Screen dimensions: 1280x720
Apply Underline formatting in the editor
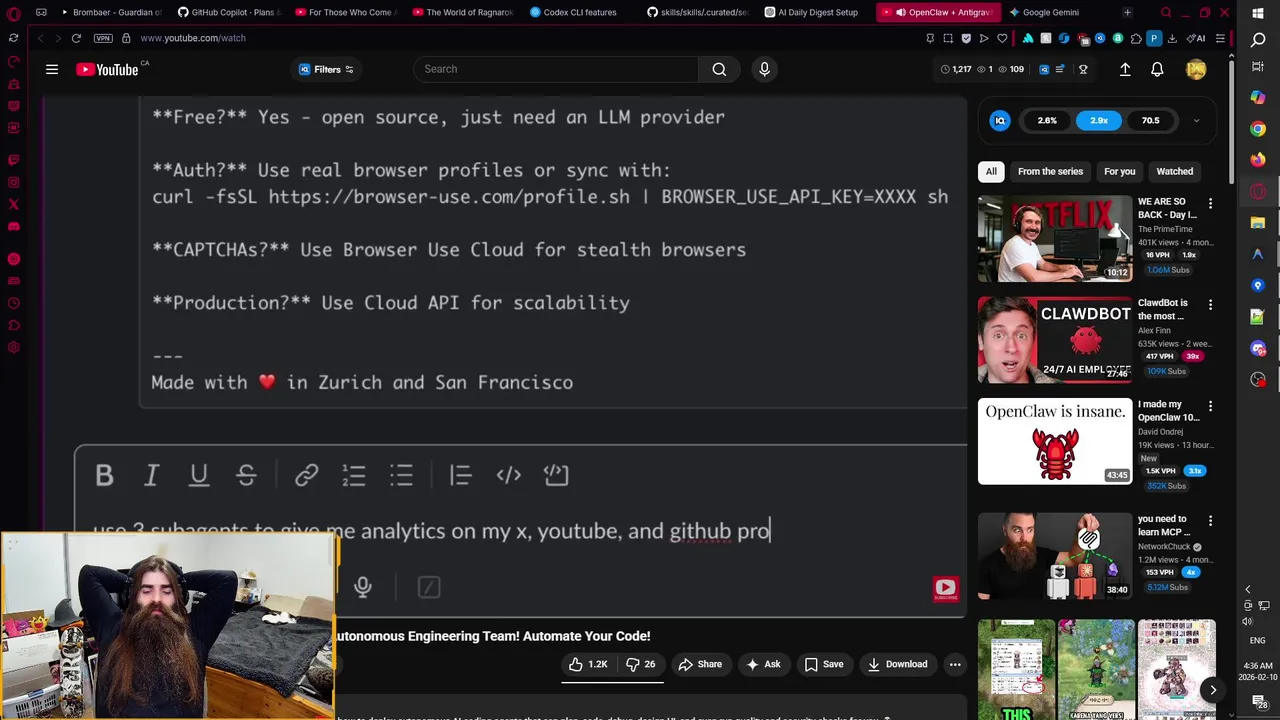click(x=199, y=475)
